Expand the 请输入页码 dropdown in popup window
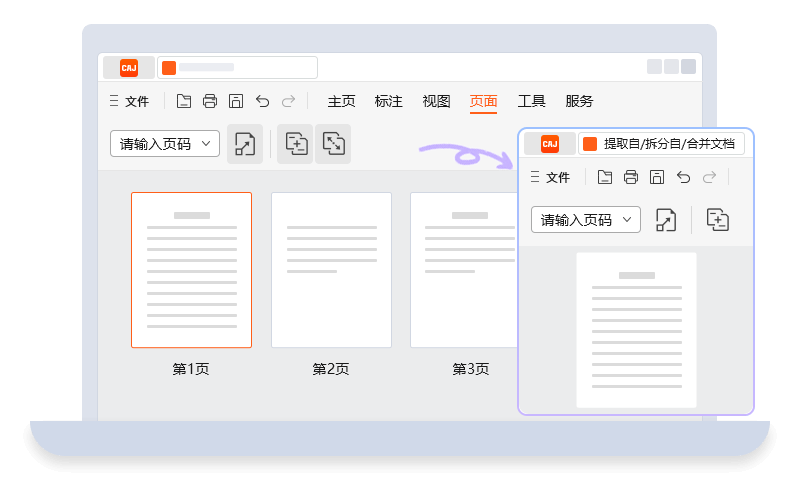 586,219
